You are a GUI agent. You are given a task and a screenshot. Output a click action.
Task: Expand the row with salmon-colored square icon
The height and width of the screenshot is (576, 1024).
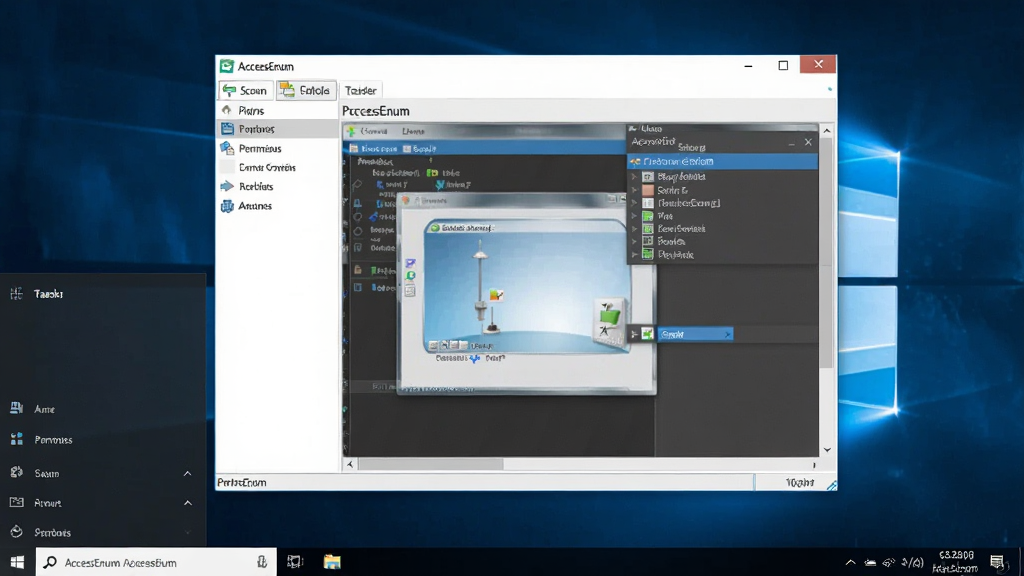[x=634, y=190]
